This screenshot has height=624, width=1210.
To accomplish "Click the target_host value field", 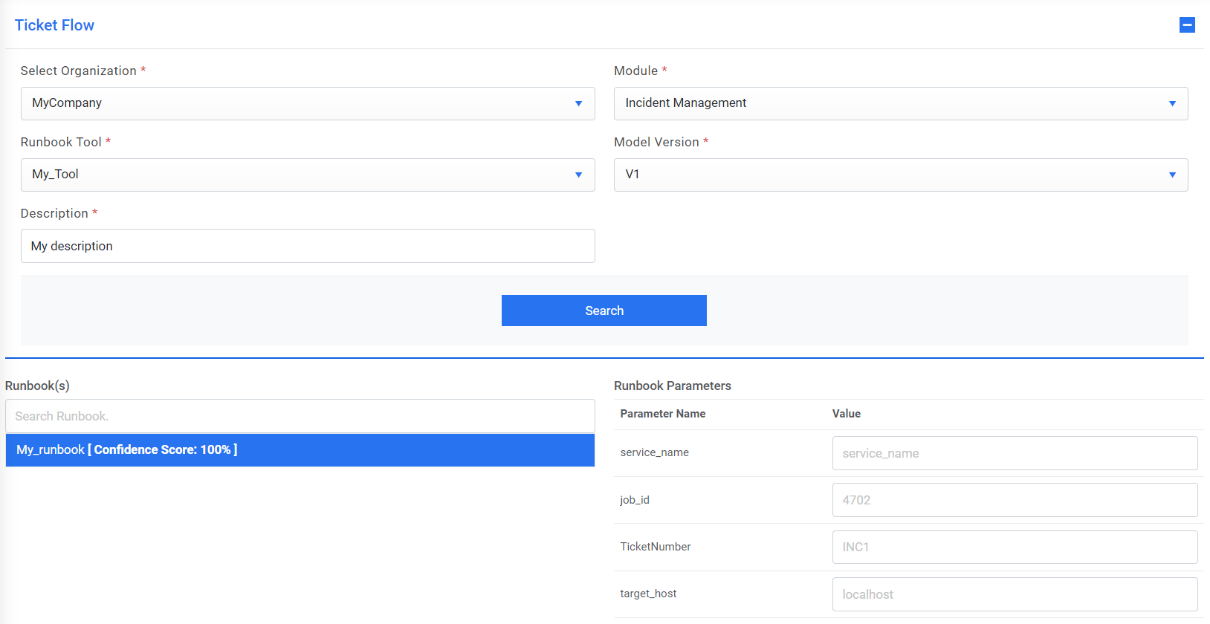I will click(1014, 594).
